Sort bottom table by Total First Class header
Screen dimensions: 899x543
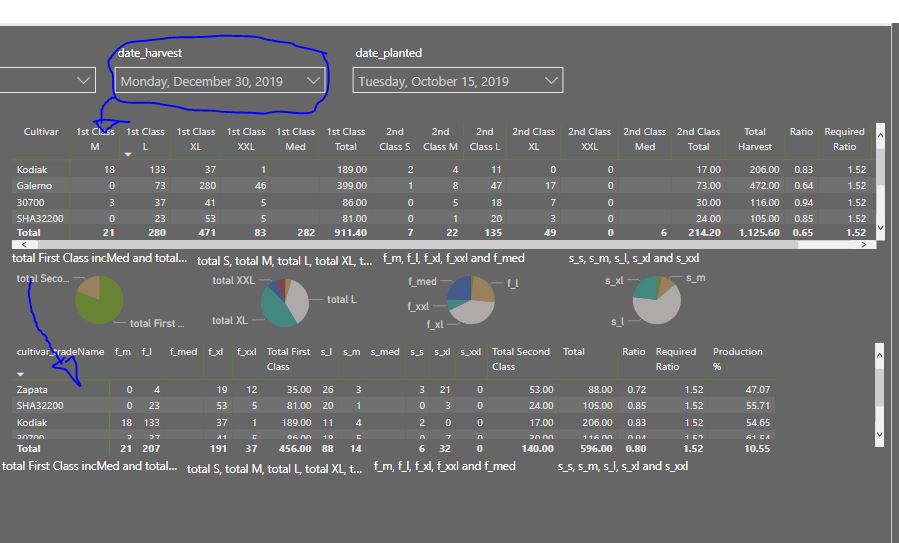(x=288, y=359)
